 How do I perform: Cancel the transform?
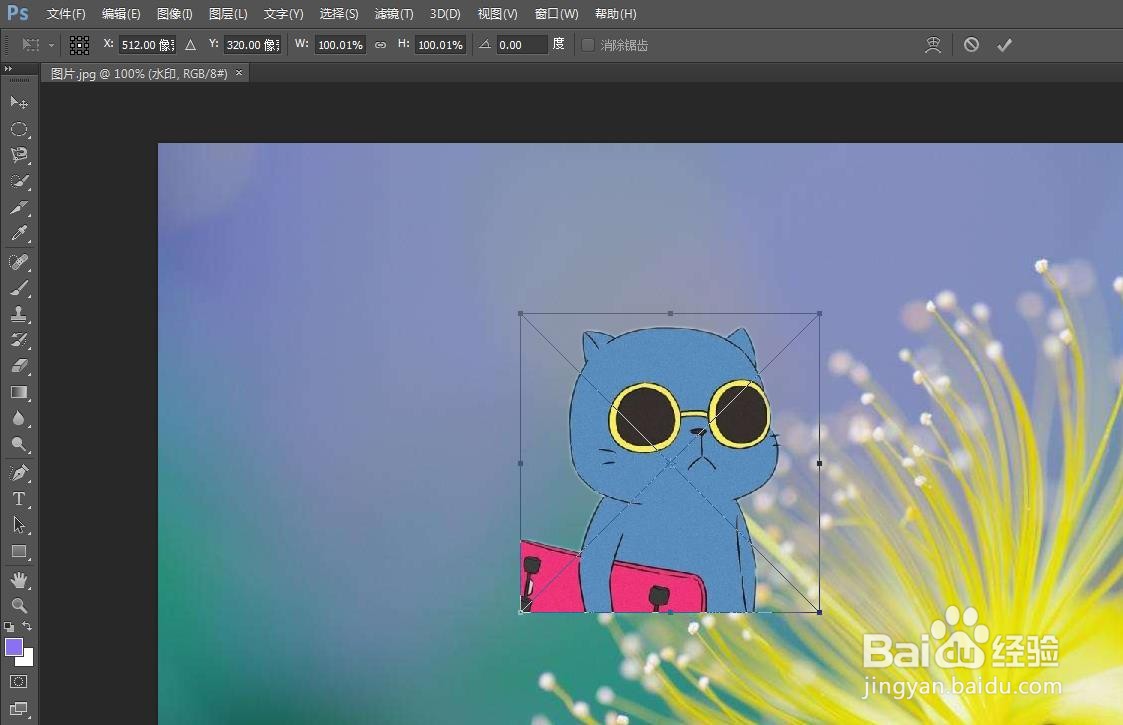tap(971, 45)
